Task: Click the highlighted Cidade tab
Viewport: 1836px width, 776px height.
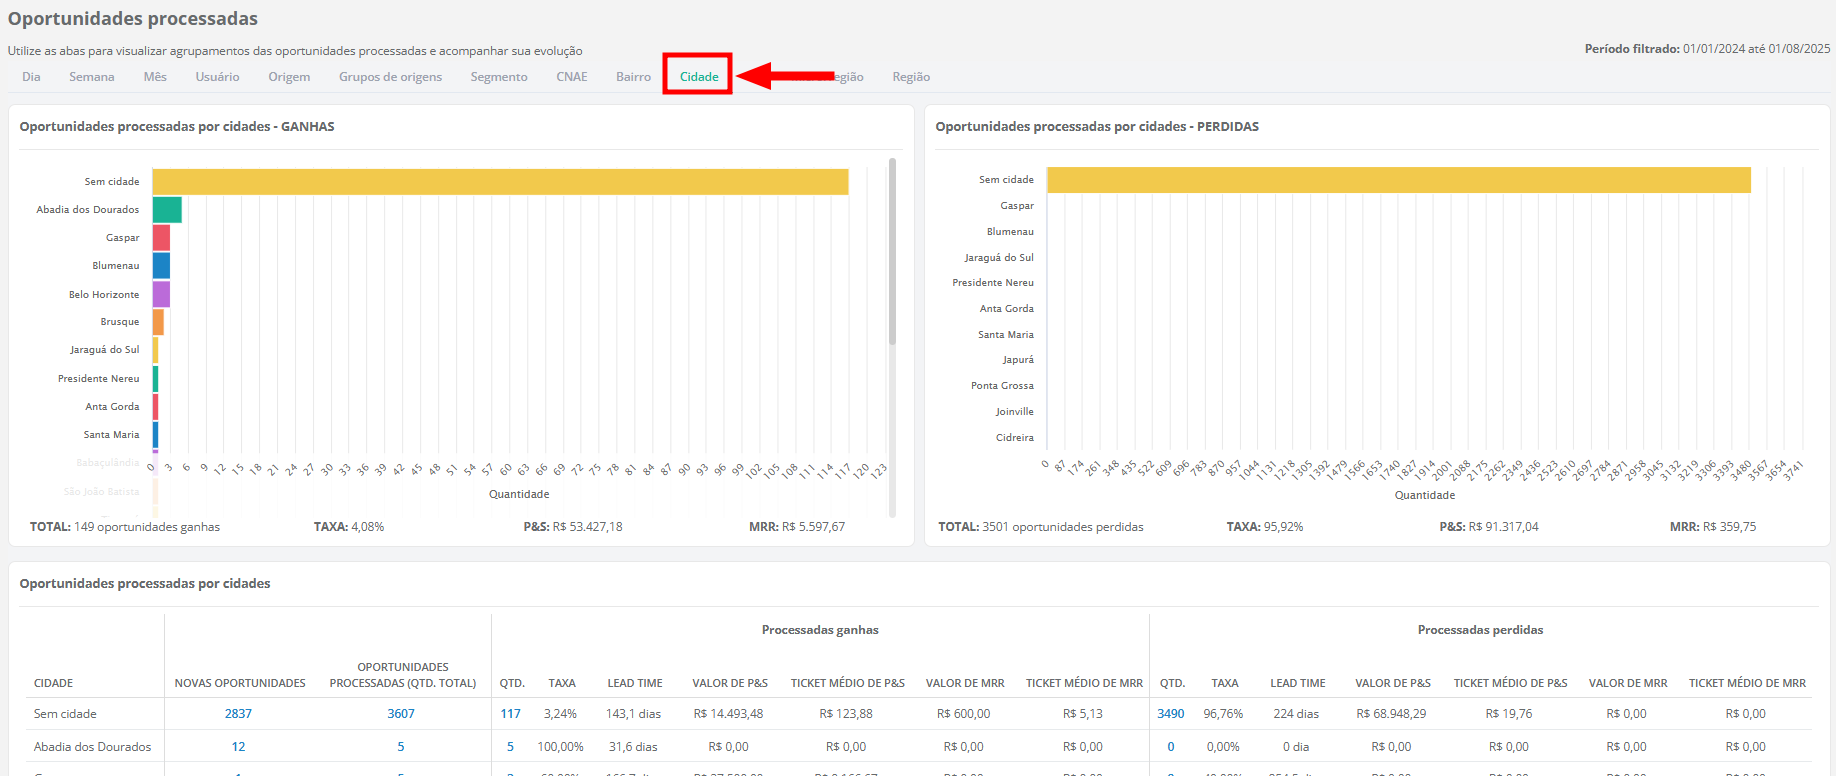Action: (x=699, y=77)
